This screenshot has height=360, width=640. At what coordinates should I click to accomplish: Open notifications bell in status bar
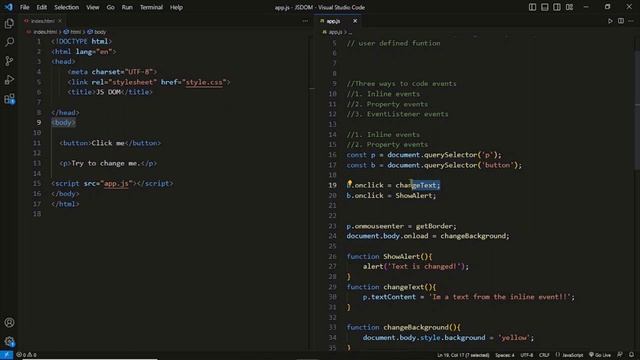[631, 355]
